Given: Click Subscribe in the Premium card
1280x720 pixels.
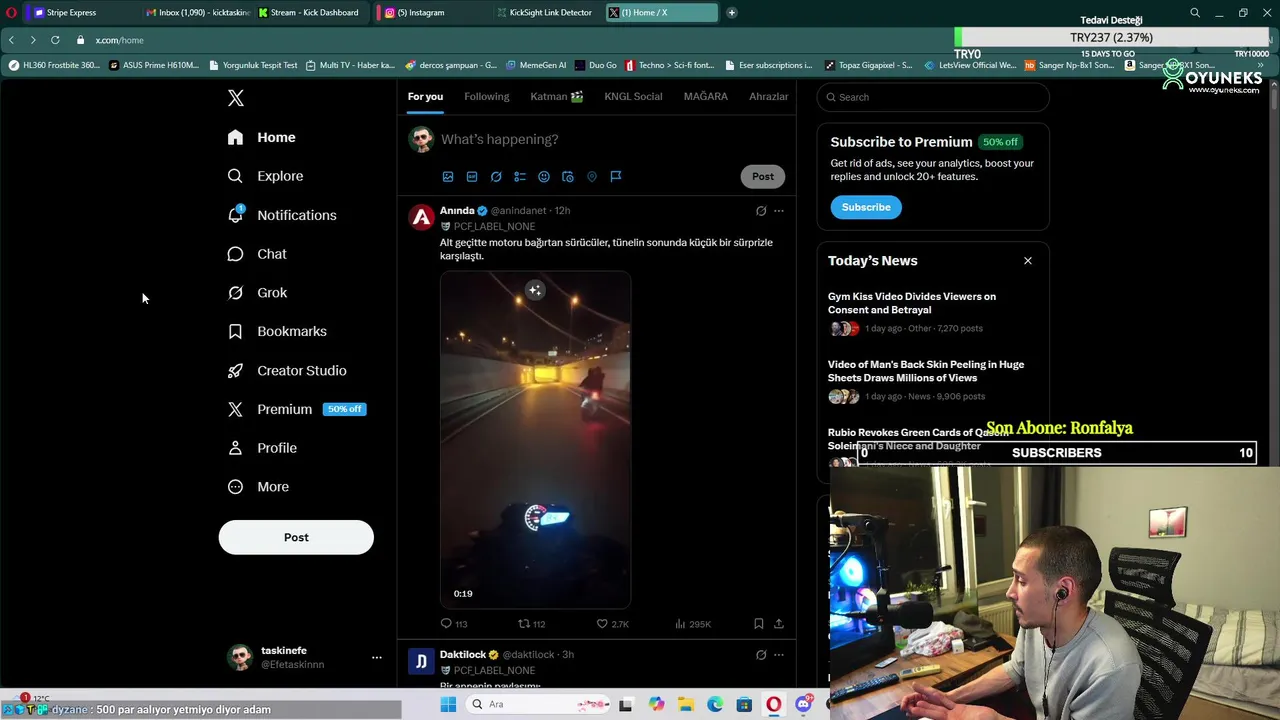Looking at the screenshot, I should tap(866, 207).
